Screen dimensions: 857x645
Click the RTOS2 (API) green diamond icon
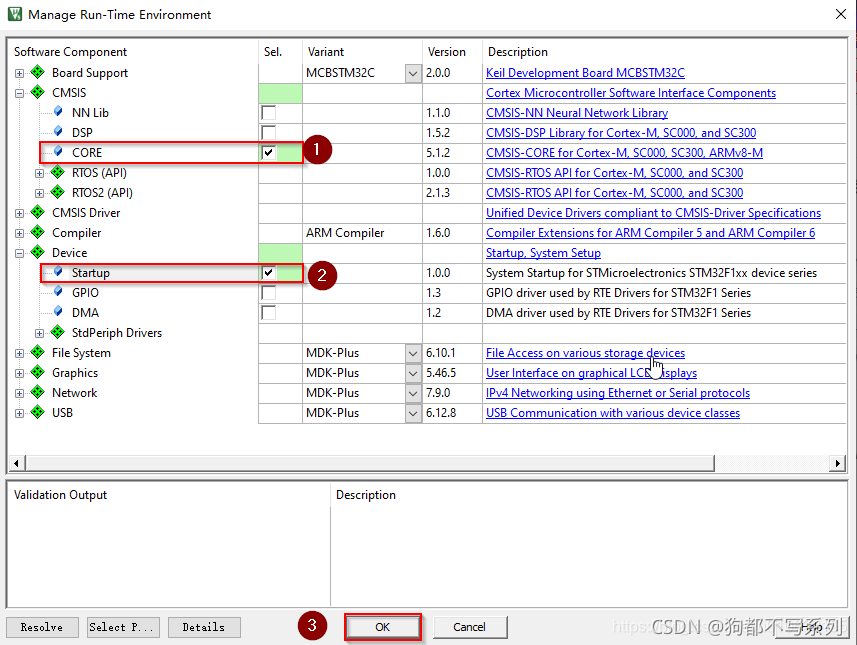point(57,192)
